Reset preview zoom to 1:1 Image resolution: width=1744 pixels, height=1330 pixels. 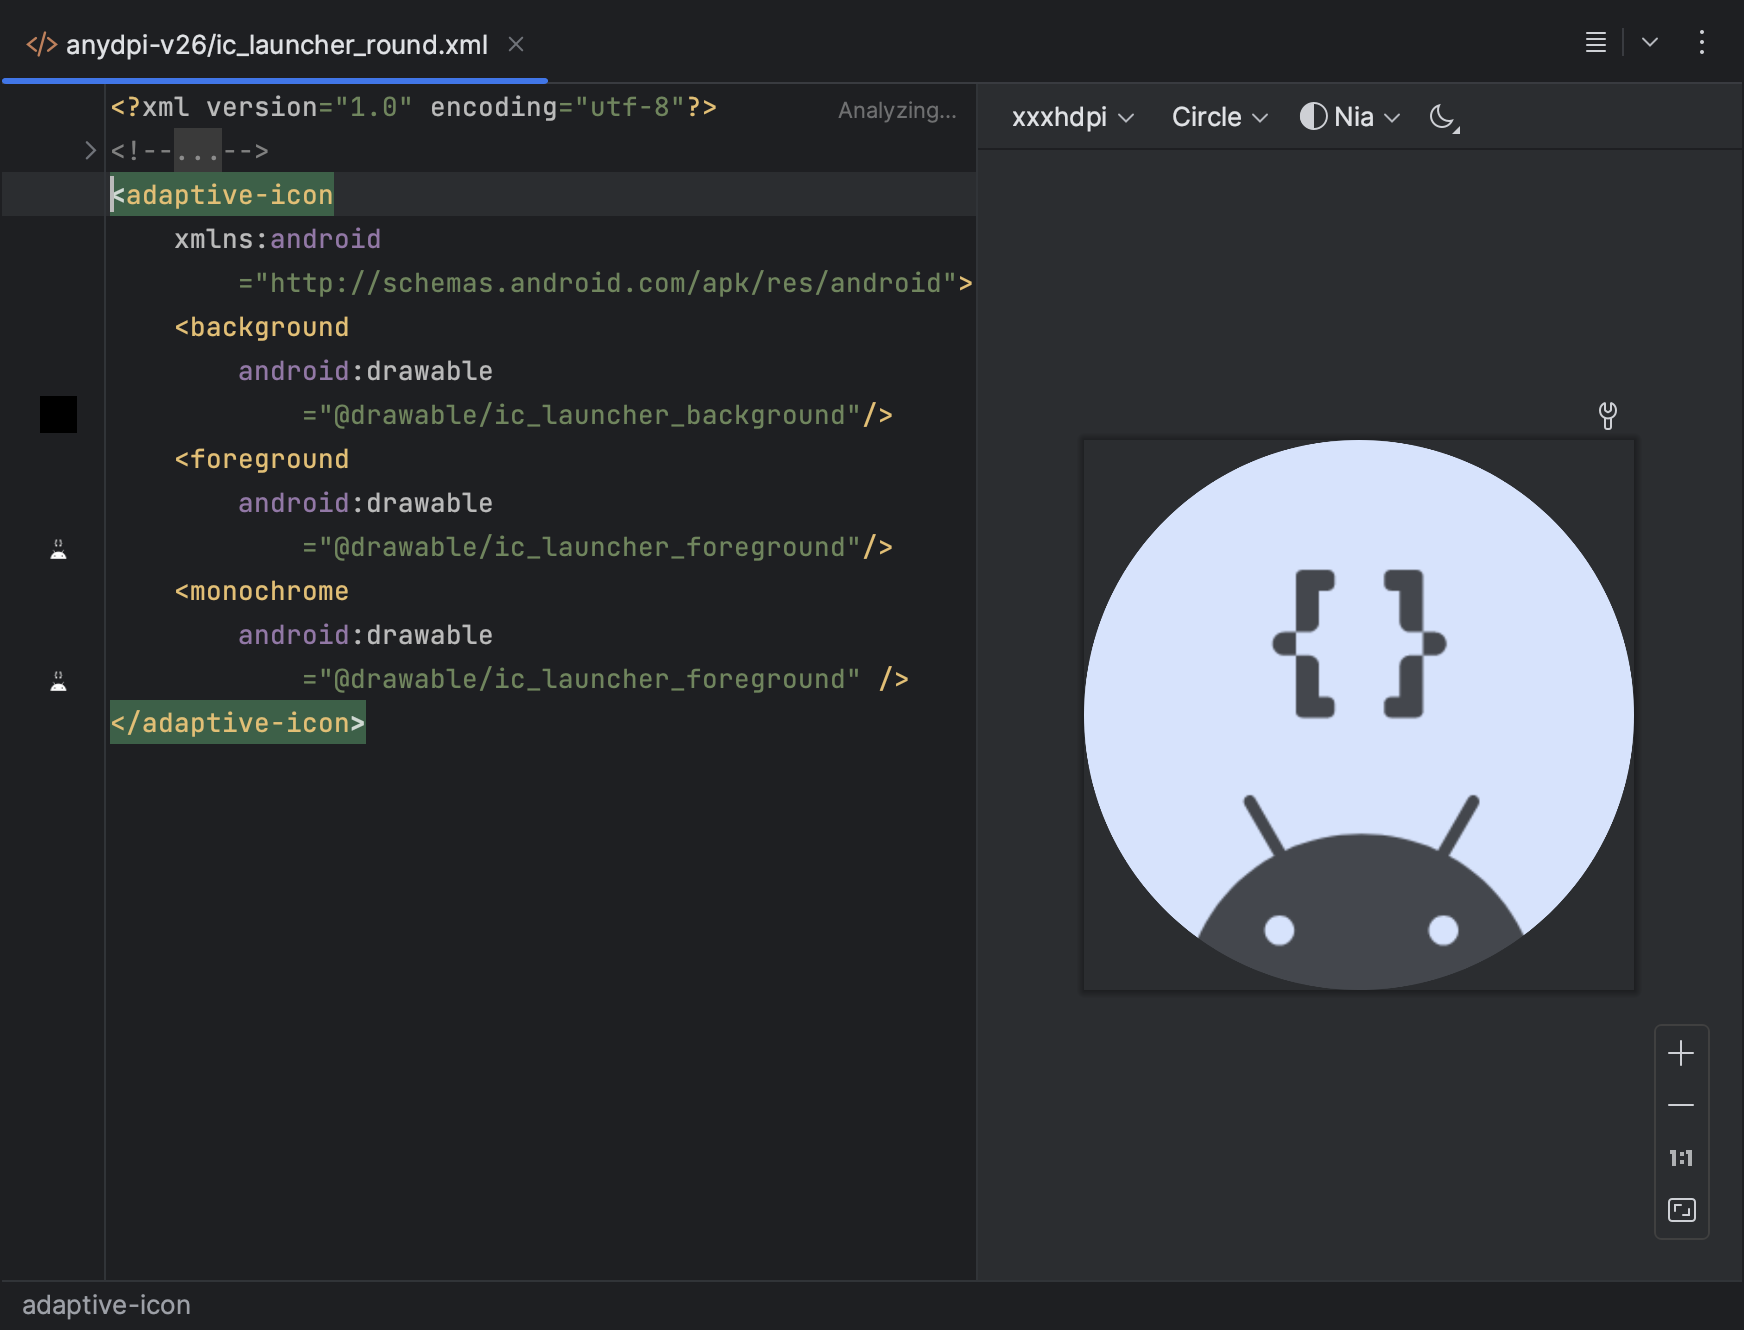pos(1681,1158)
